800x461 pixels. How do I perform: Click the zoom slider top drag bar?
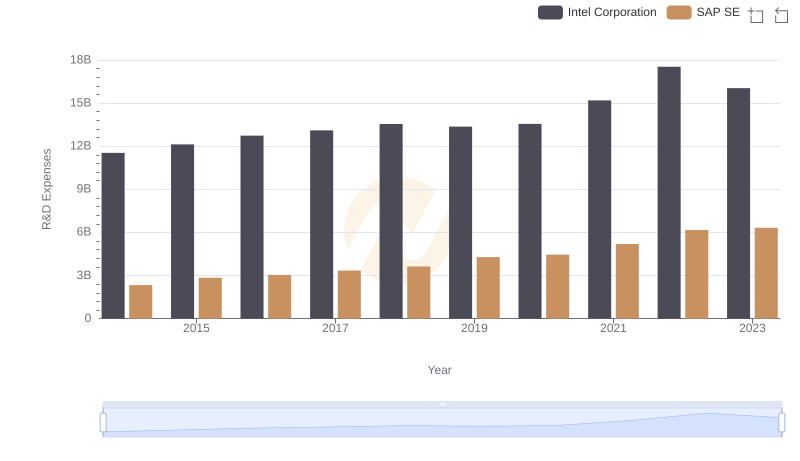coord(442,404)
